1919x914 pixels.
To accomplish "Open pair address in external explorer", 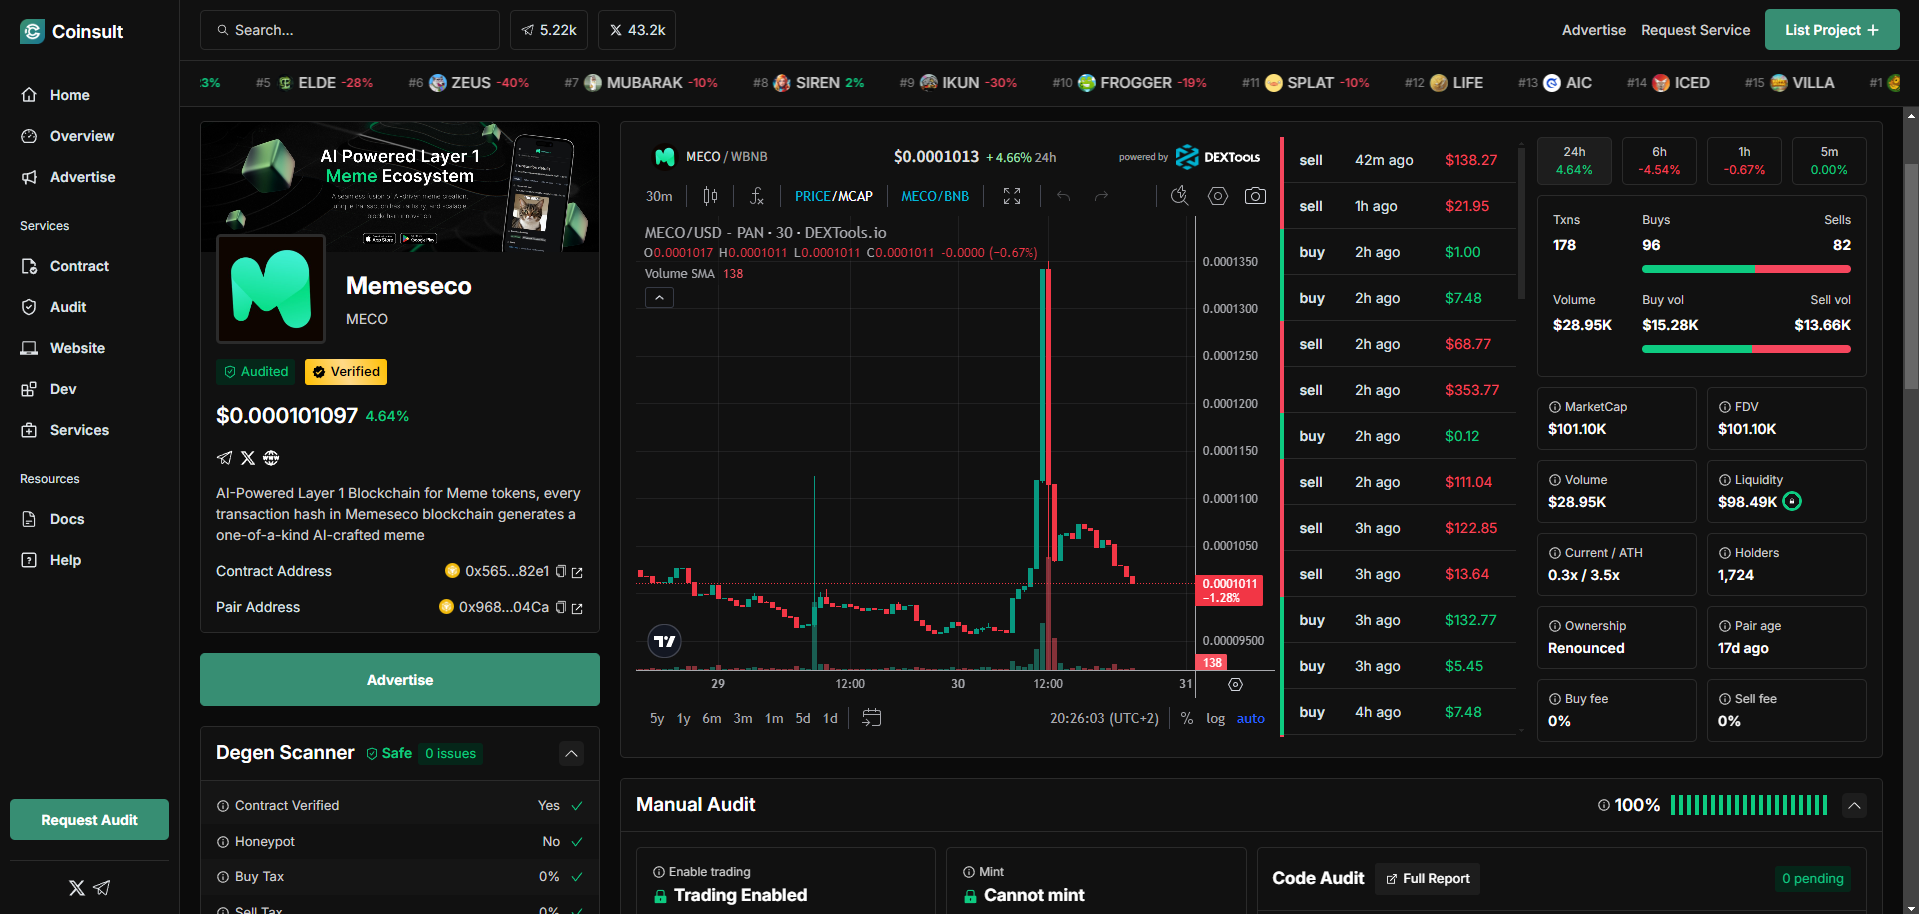I will tap(577, 608).
